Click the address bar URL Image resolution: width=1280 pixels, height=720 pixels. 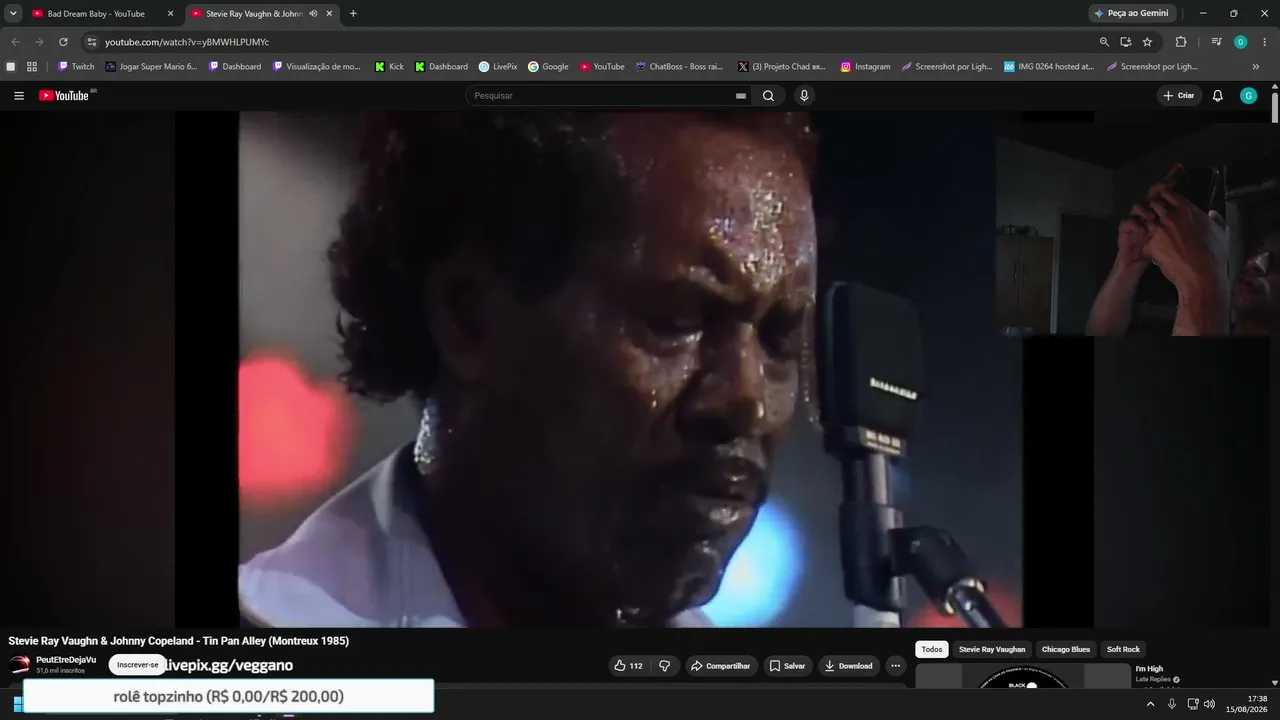click(187, 42)
